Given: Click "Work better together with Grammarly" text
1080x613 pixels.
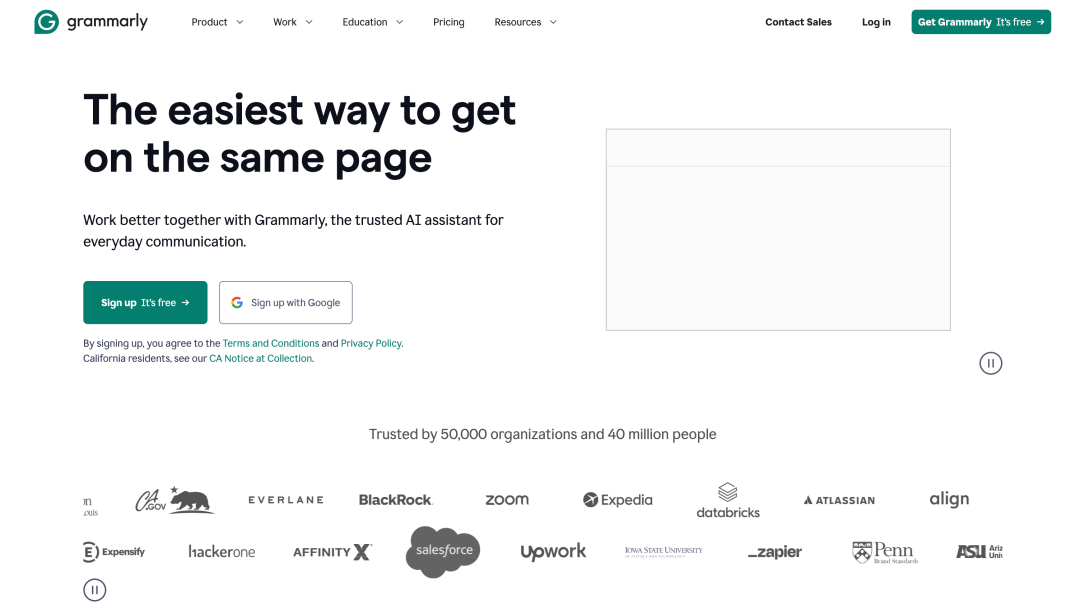Looking at the screenshot, I should coord(205,220).
